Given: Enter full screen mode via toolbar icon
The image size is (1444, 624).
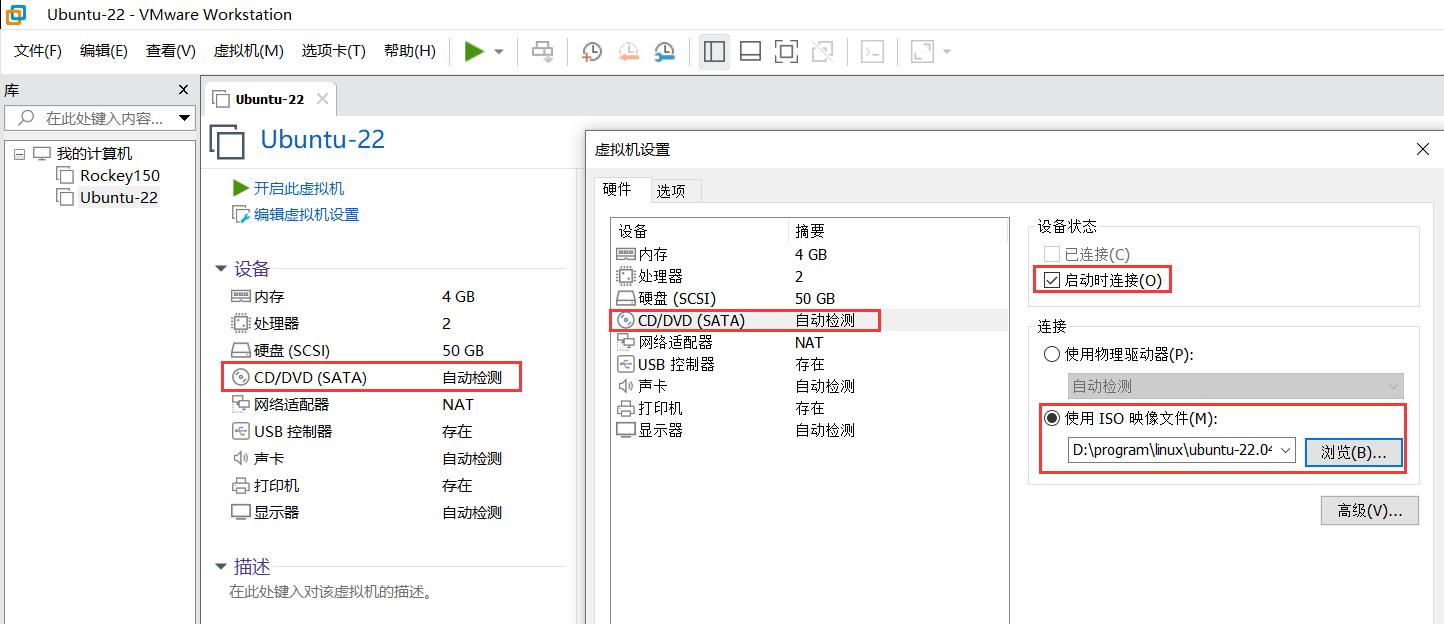Looking at the screenshot, I should click(x=787, y=51).
